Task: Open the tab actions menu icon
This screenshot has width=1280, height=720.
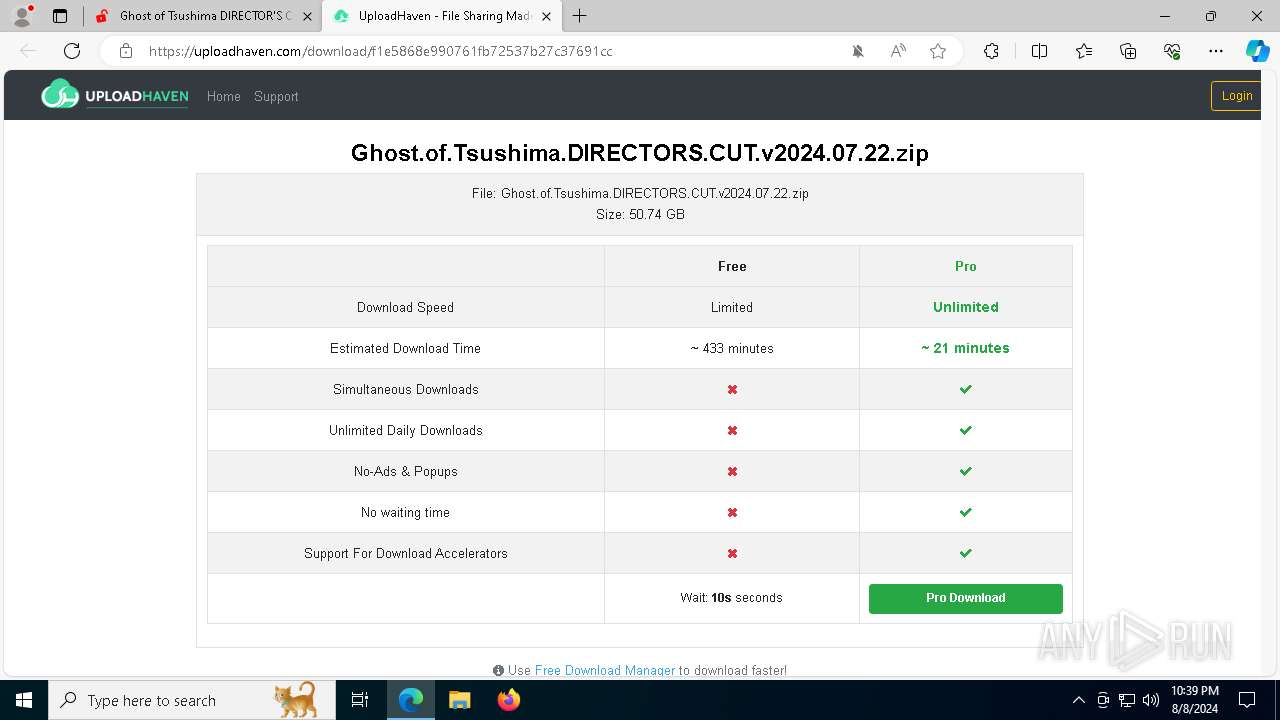Action: (60, 16)
